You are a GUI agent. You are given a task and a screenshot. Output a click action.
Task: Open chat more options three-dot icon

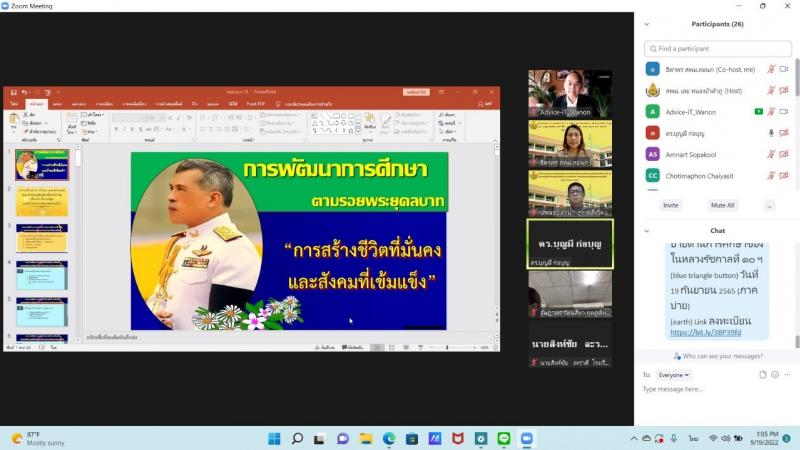(x=787, y=374)
